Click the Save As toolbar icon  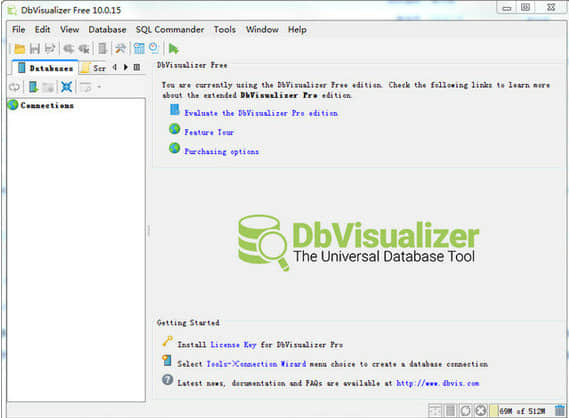50,49
